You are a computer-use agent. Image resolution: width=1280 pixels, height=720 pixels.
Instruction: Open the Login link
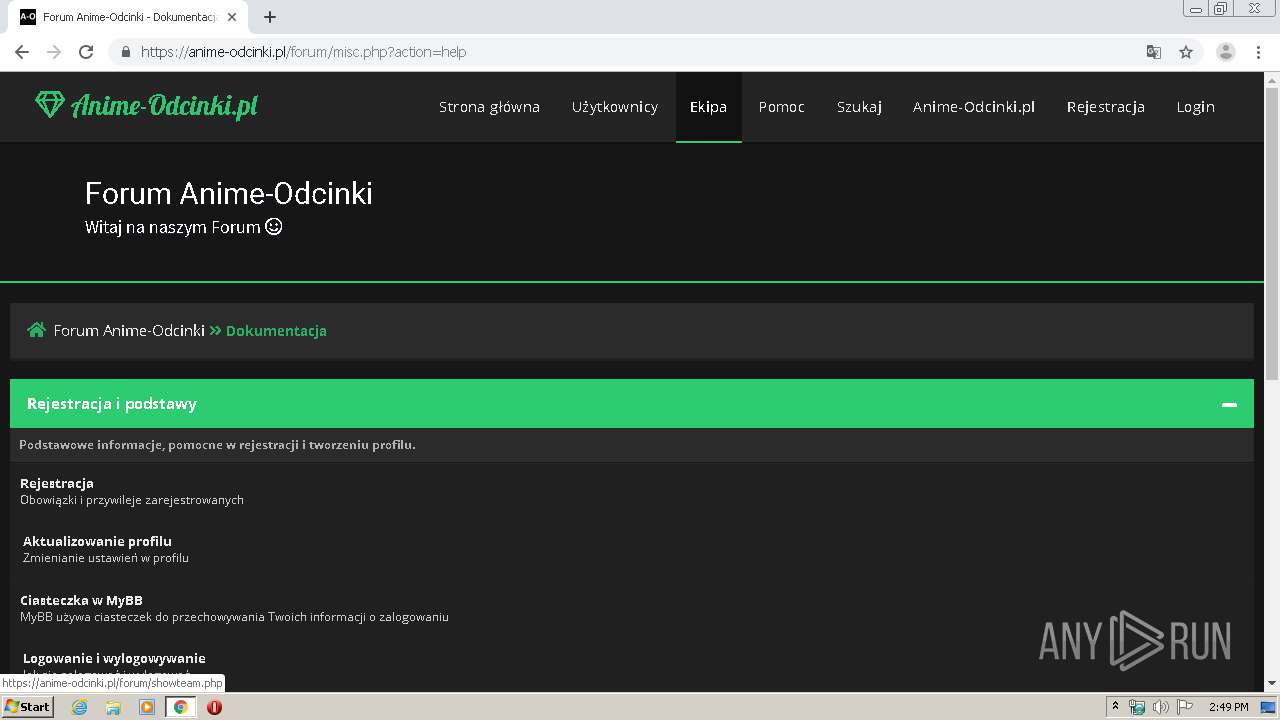(1195, 107)
